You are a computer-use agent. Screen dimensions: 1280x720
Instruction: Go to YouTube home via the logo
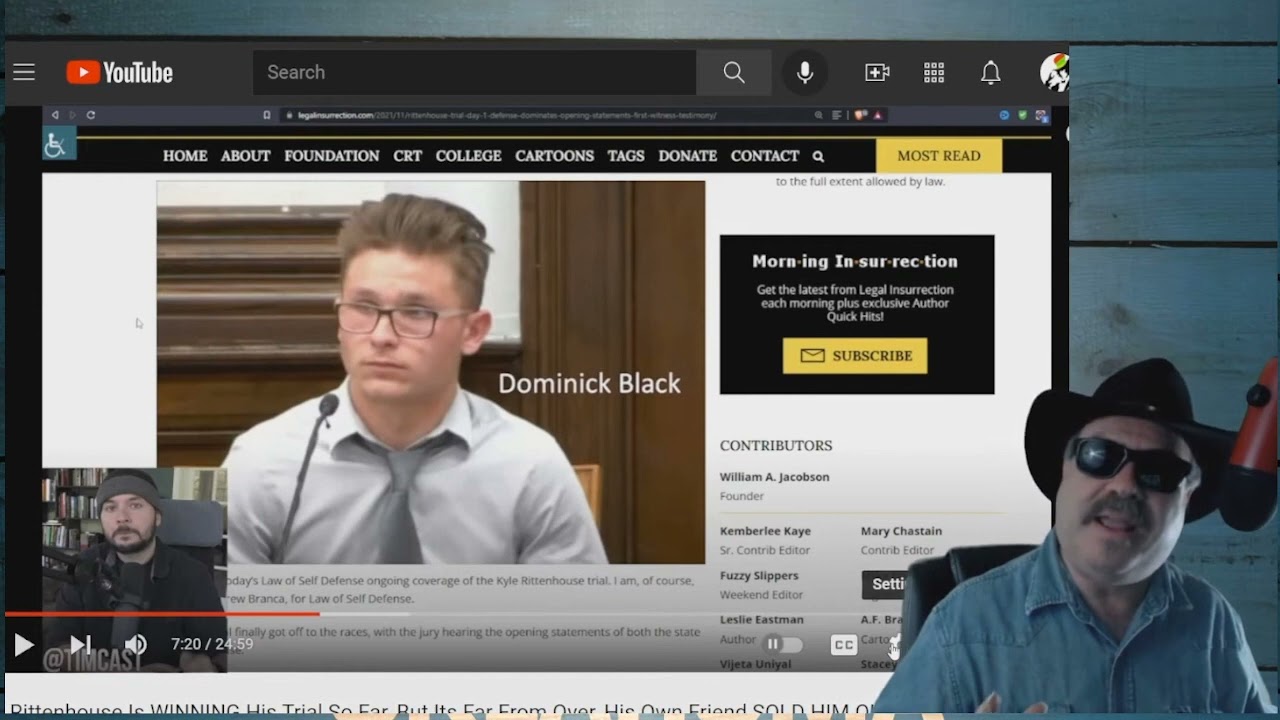tap(119, 72)
